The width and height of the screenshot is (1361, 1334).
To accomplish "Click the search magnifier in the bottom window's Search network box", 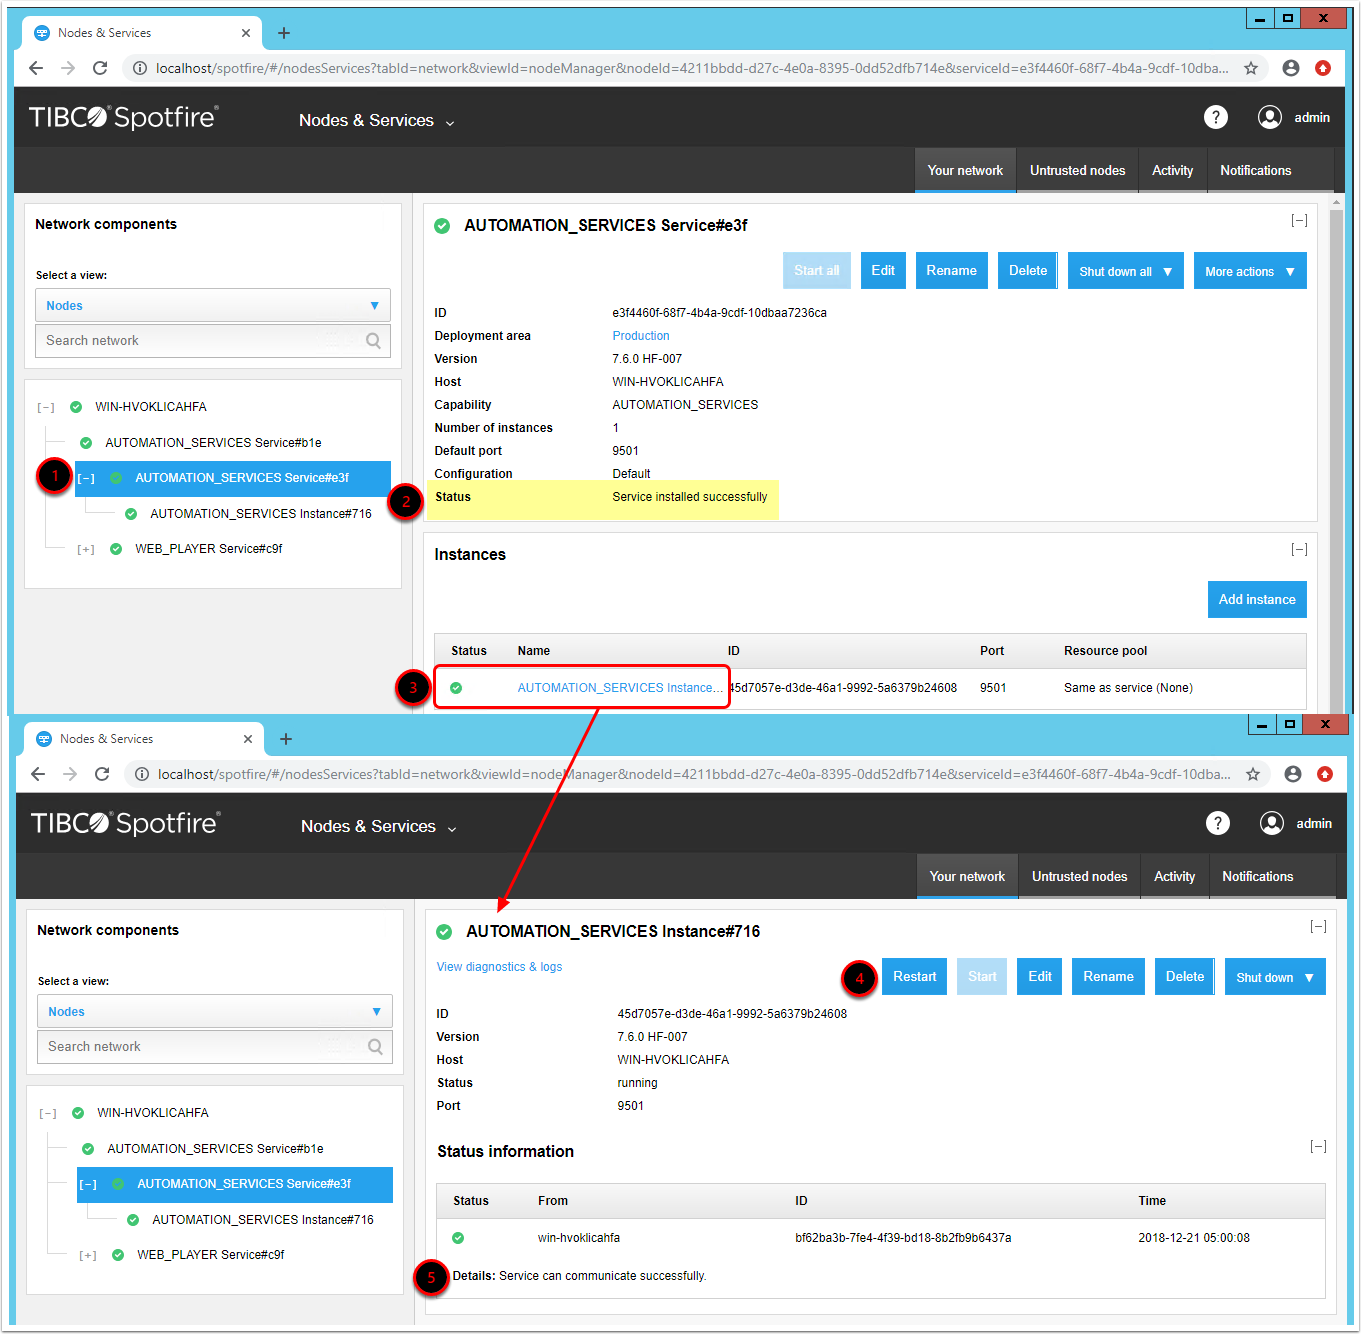I will [x=375, y=1047].
